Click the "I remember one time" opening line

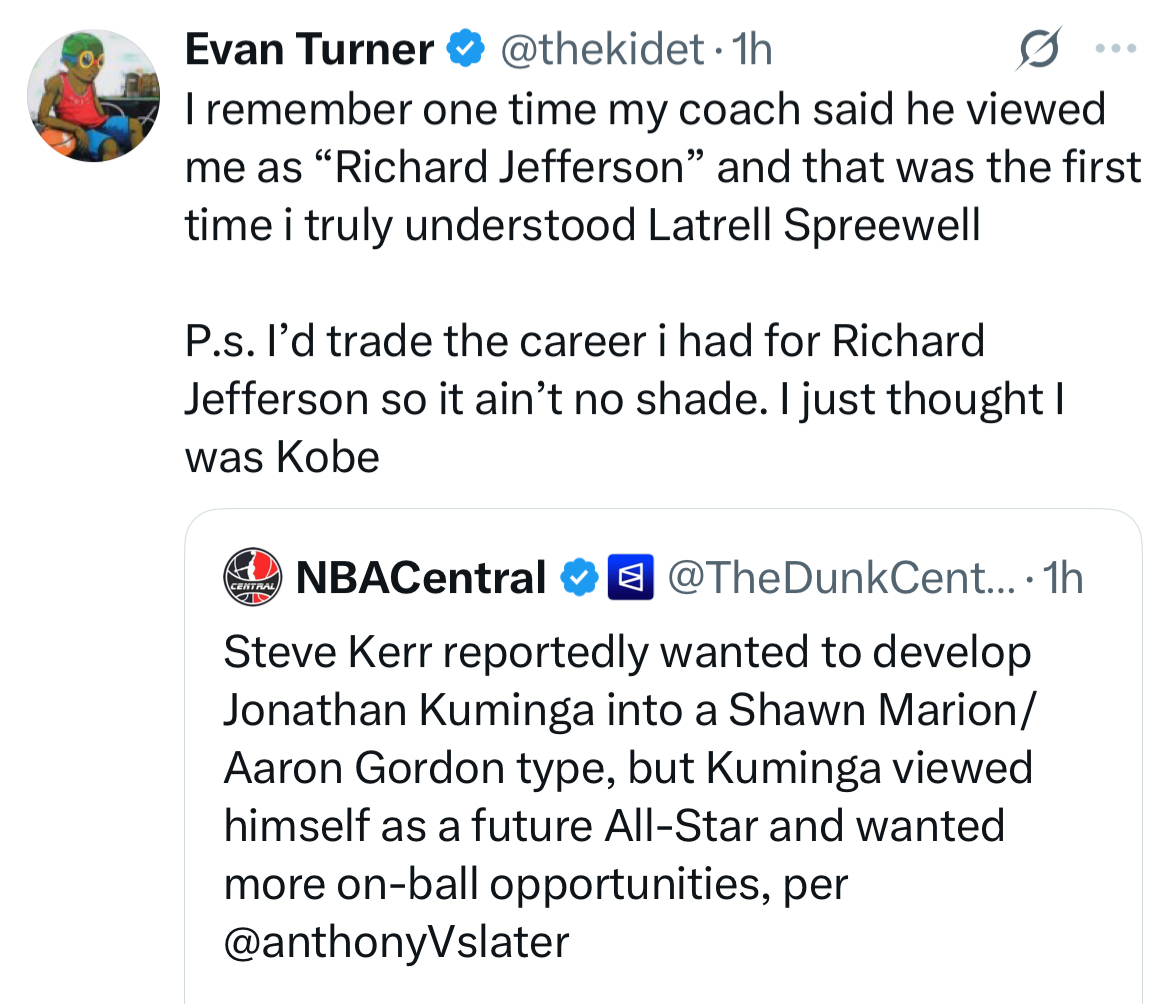(x=400, y=109)
